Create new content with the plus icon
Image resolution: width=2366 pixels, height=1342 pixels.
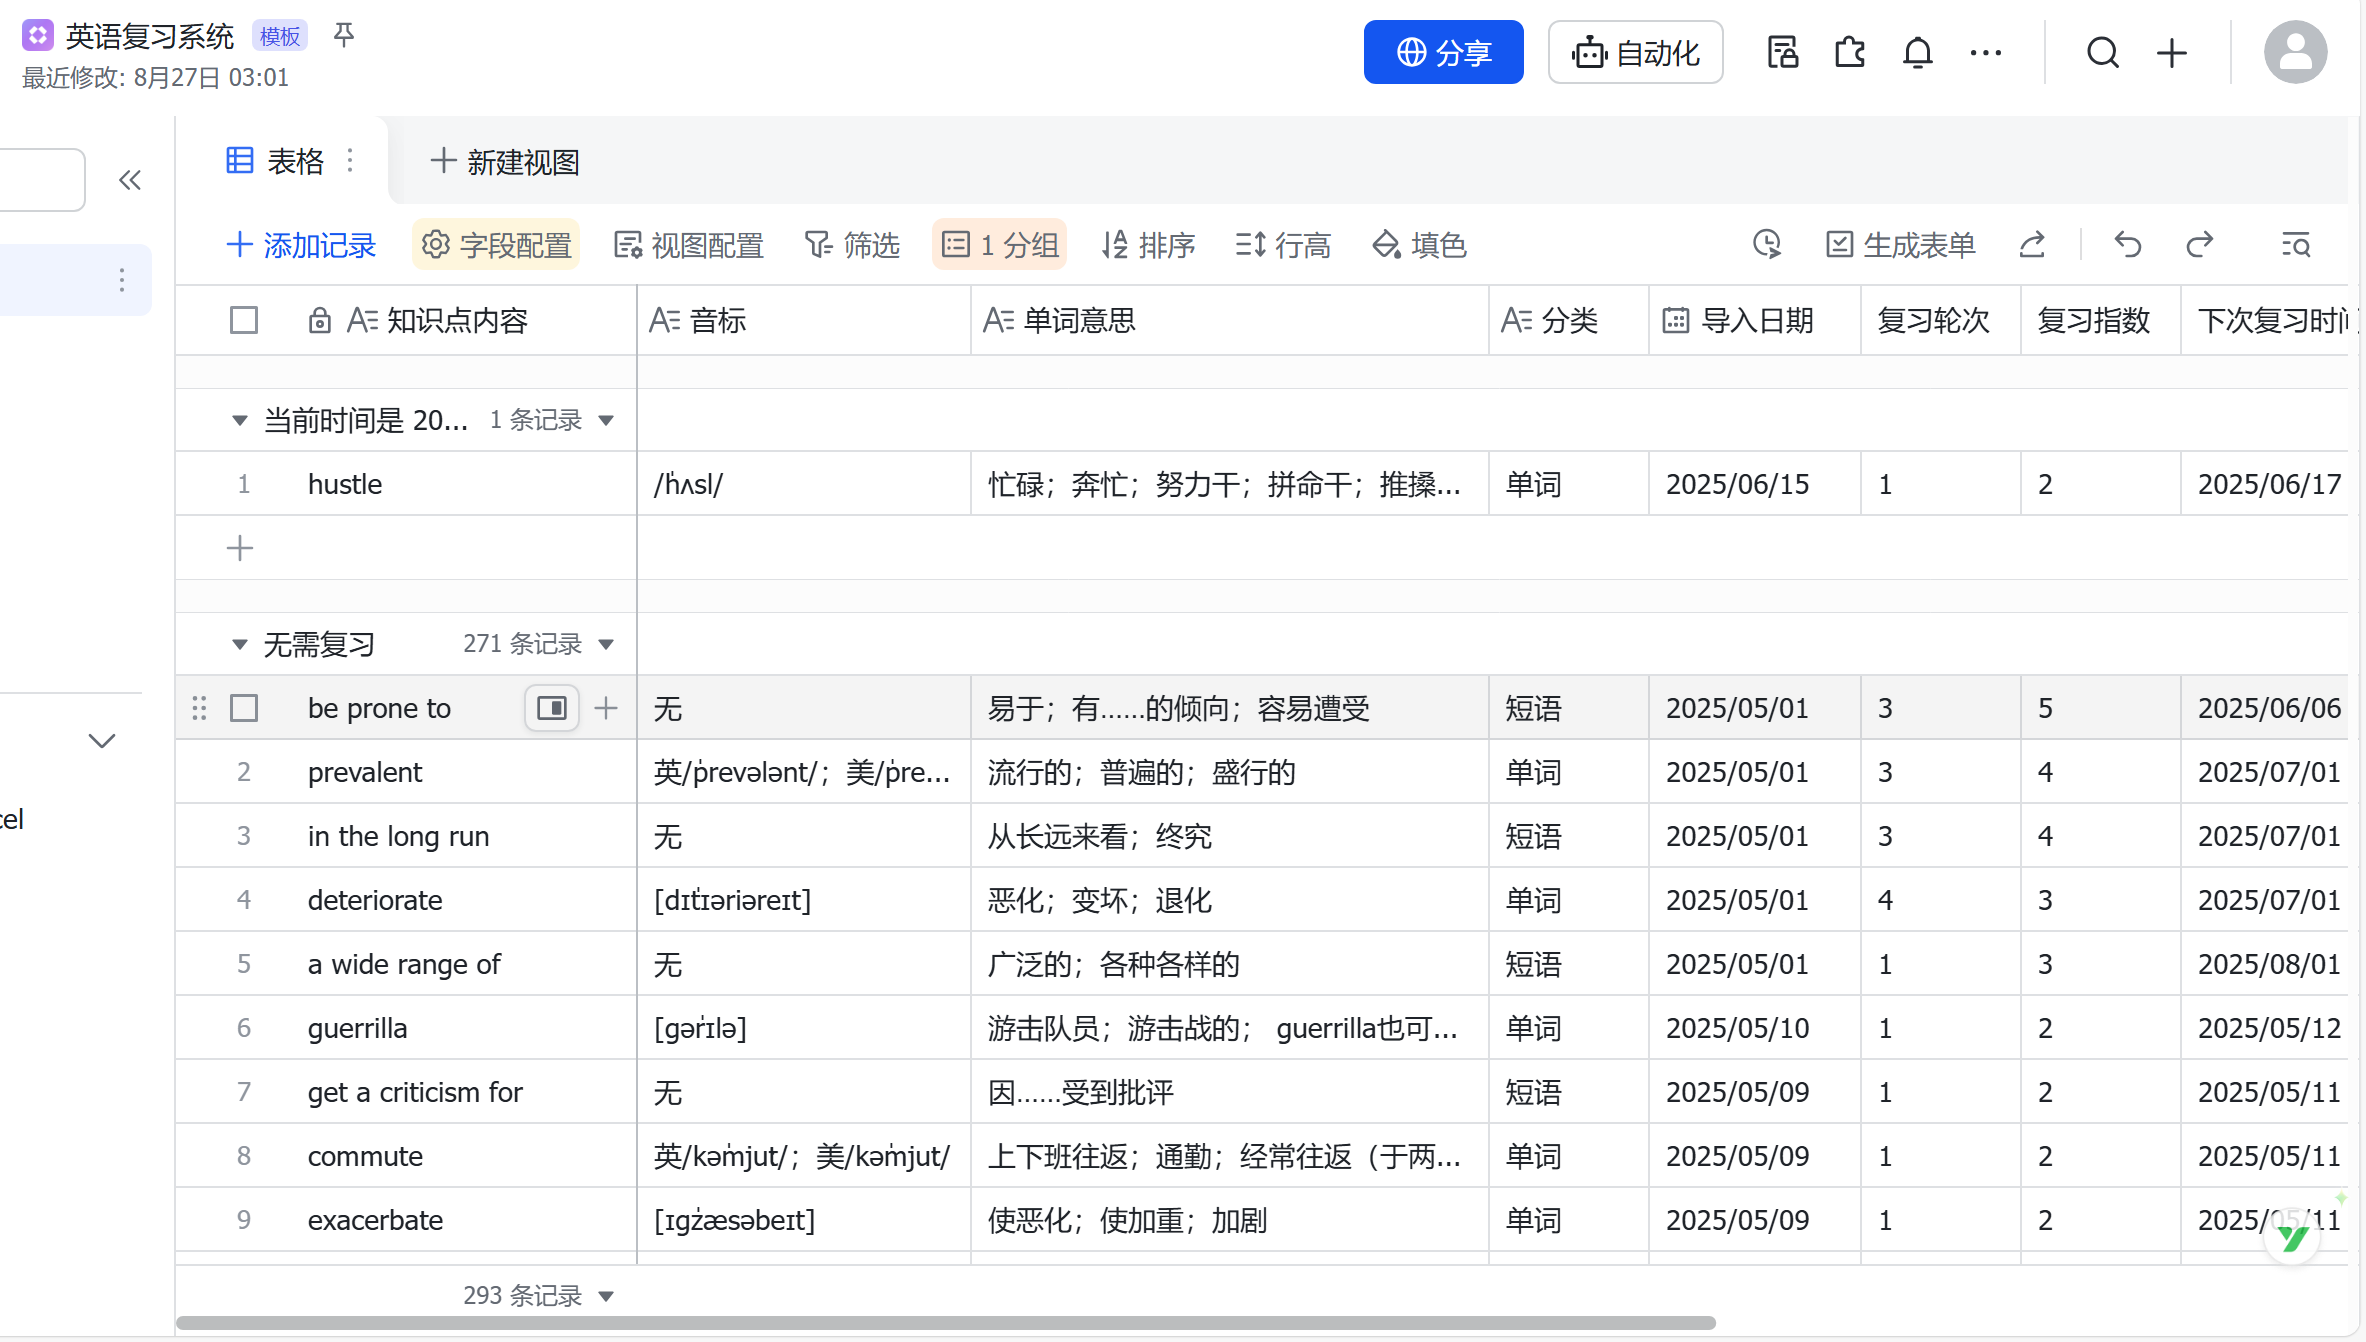pos(2171,52)
